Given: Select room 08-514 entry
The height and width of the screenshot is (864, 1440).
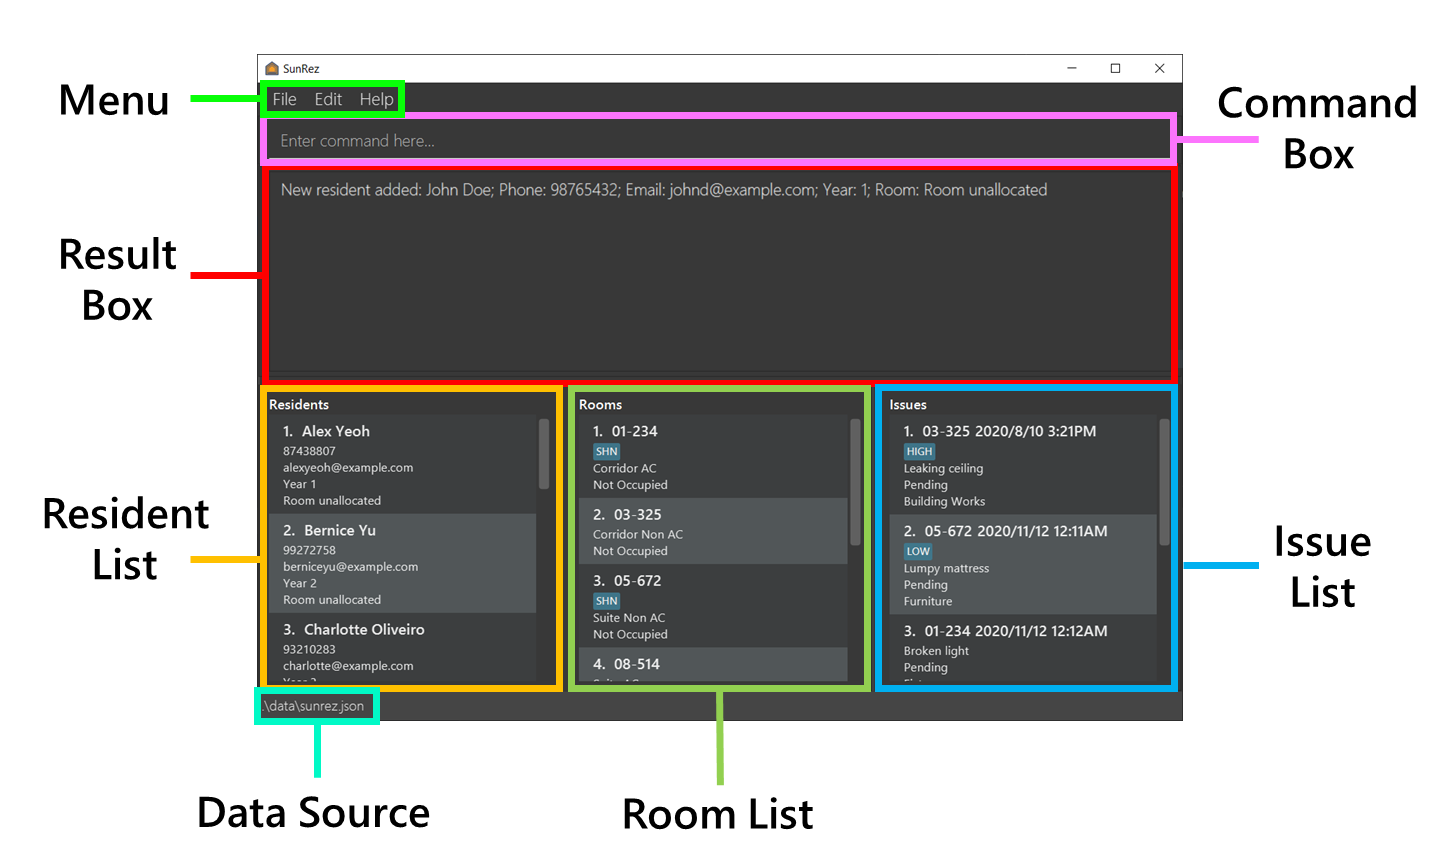Looking at the screenshot, I should pos(713,665).
